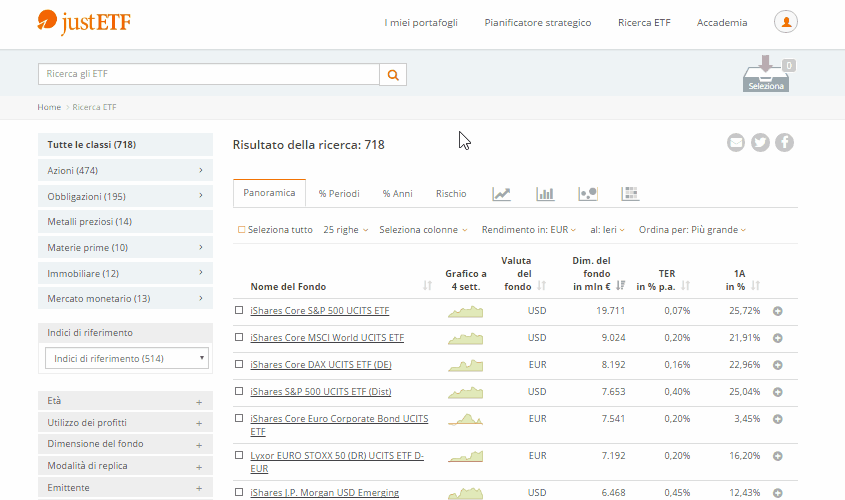Switch to bar chart view
The width and height of the screenshot is (845, 500).
pyautogui.click(x=545, y=194)
